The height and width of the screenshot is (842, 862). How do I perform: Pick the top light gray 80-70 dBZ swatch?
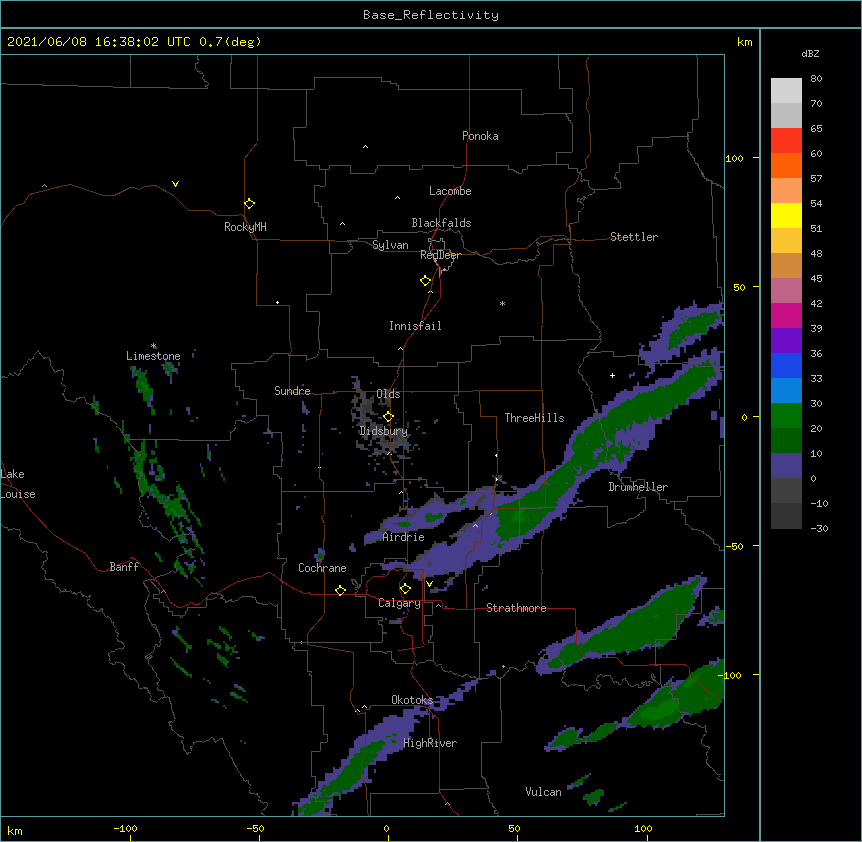click(x=786, y=91)
